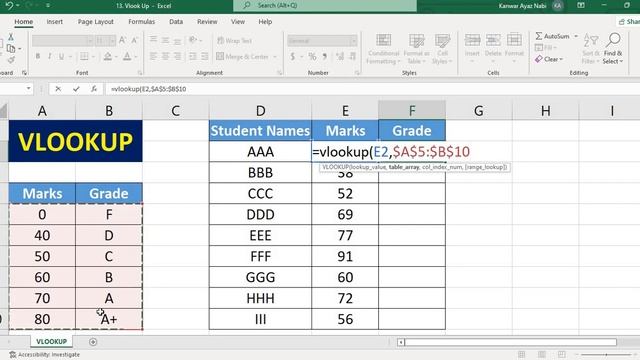Click the Format Painter brush icon
This screenshot has width=640, height=360.
11,60
